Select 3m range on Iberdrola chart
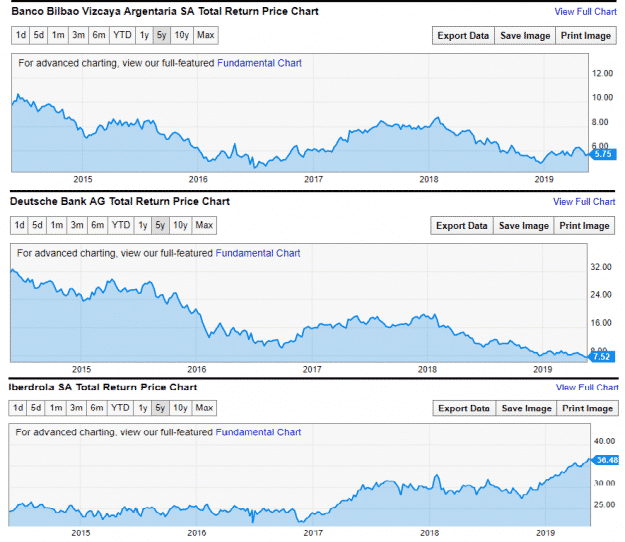This screenshot has width=625, height=542. (76, 408)
